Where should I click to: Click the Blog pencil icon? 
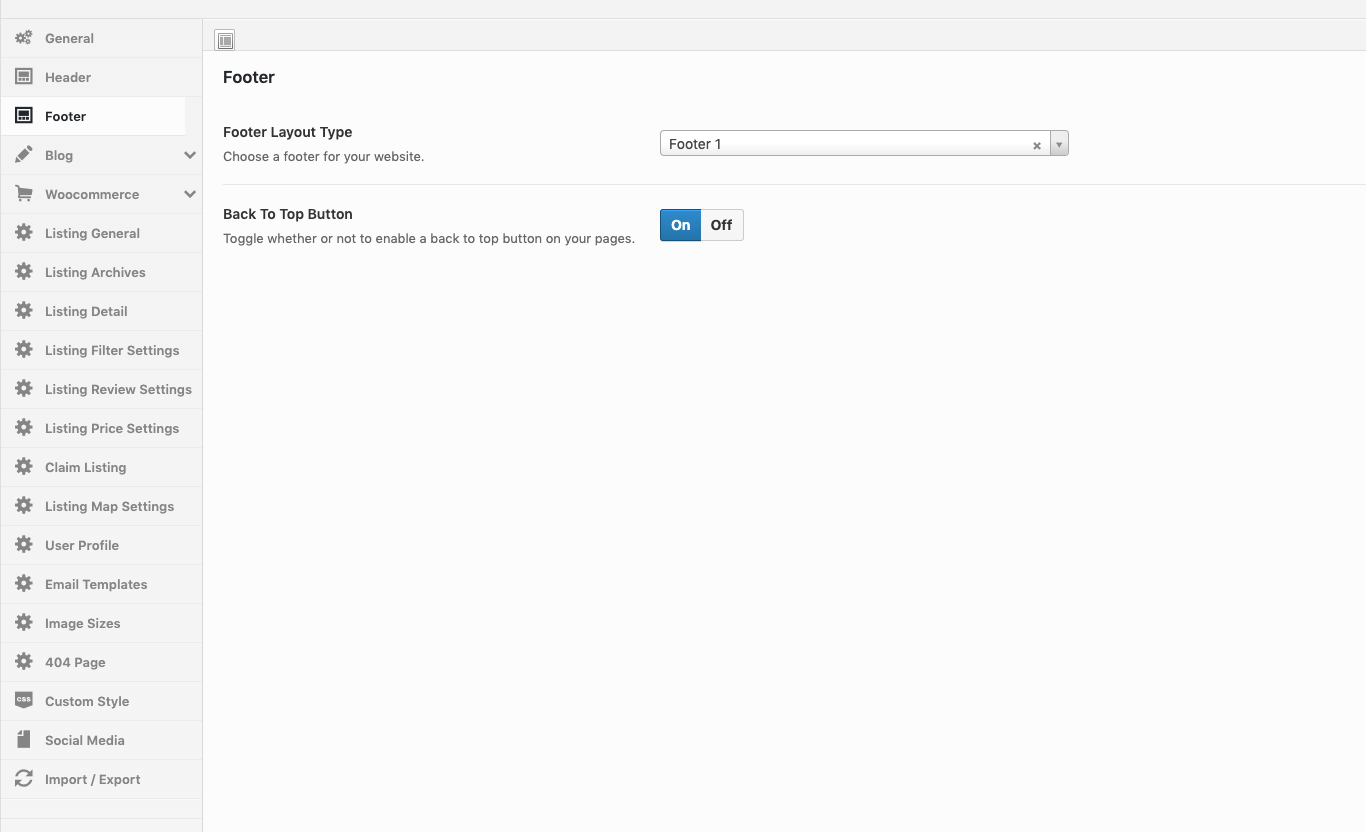click(24, 155)
